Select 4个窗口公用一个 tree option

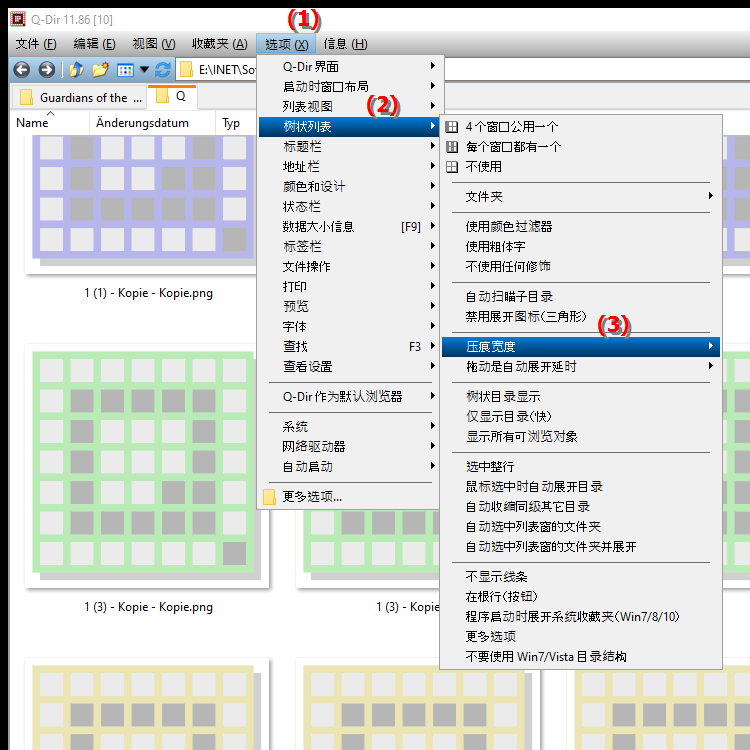click(x=511, y=127)
